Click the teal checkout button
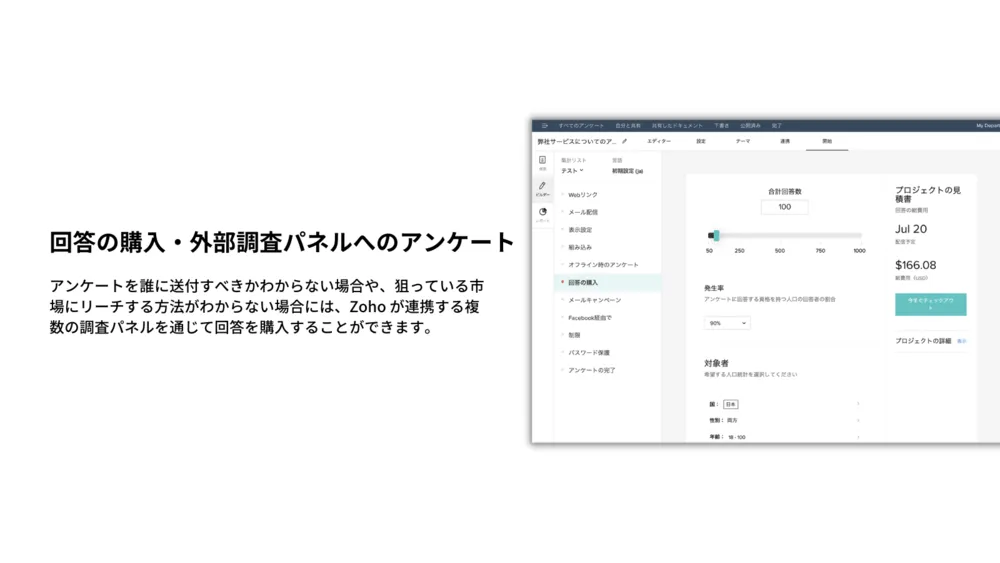1000x563 pixels. click(930, 304)
